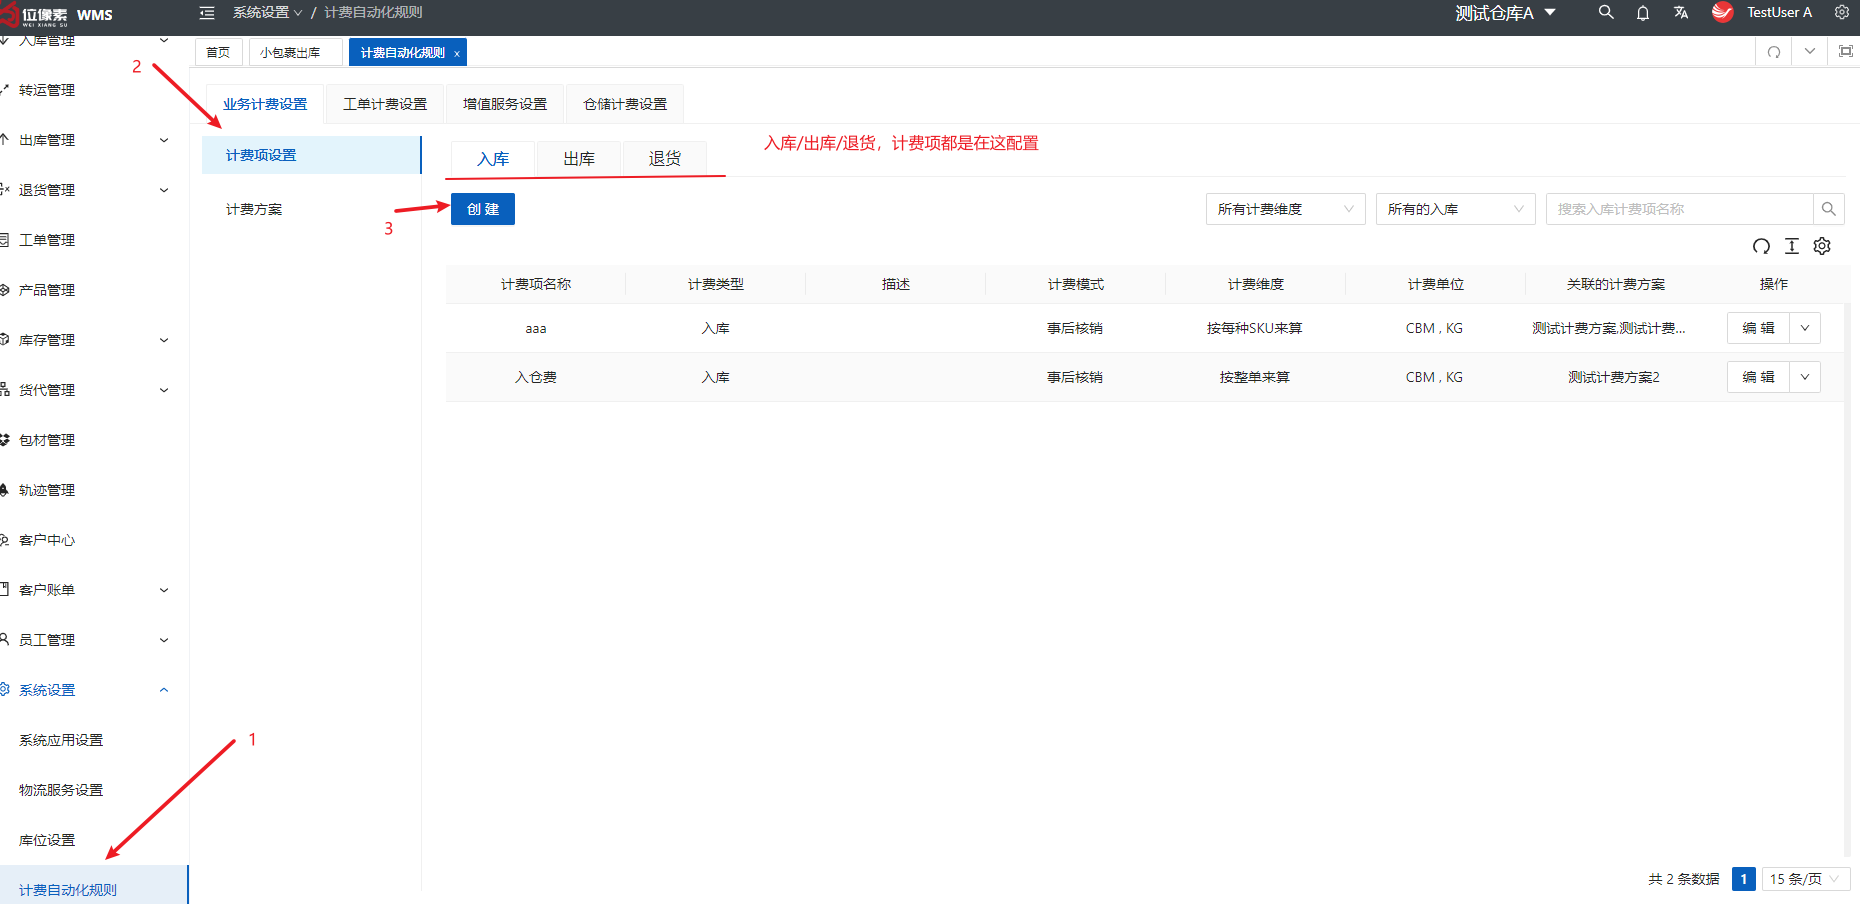Expand more actions arrow for aaa row
This screenshot has height=904, width=1860.
1805,328
